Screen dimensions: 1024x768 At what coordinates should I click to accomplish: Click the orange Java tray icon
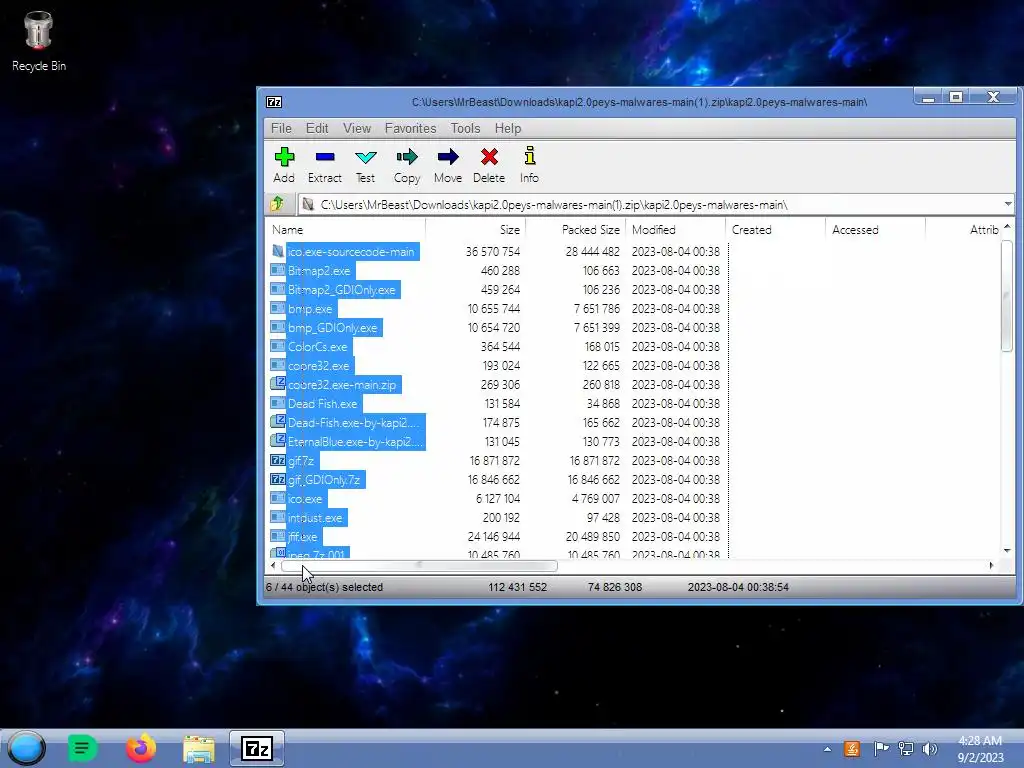point(852,749)
